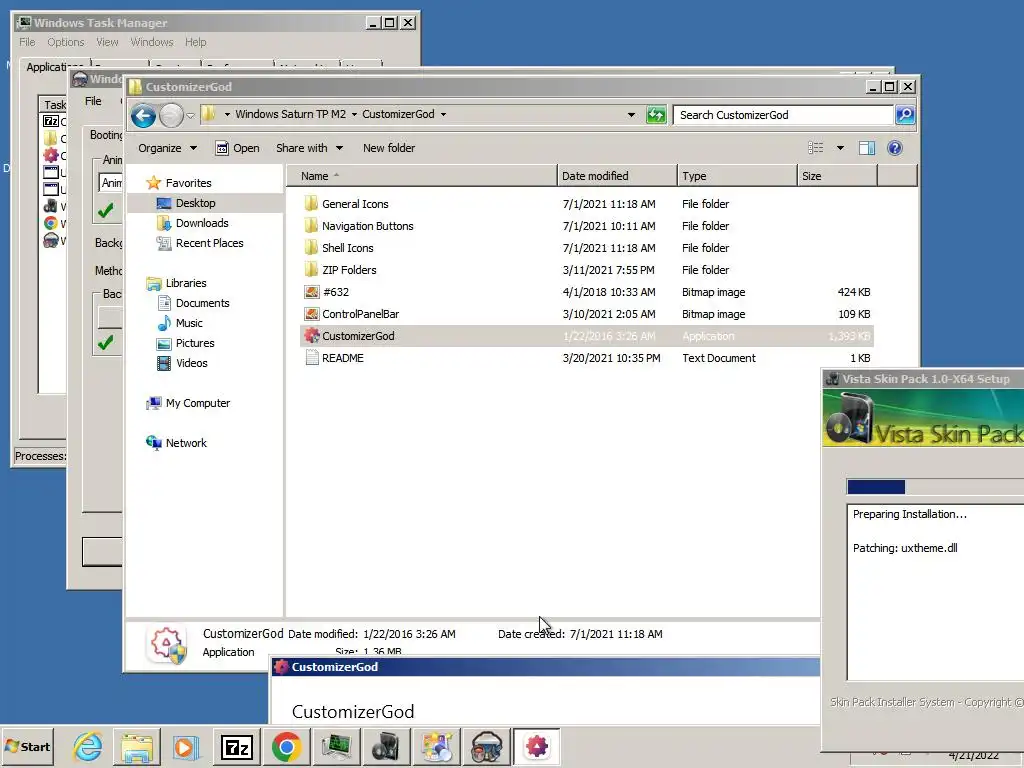Open Google Chrome from the taskbar
Image resolution: width=1024 pixels, height=768 pixels.
click(x=286, y=746)
